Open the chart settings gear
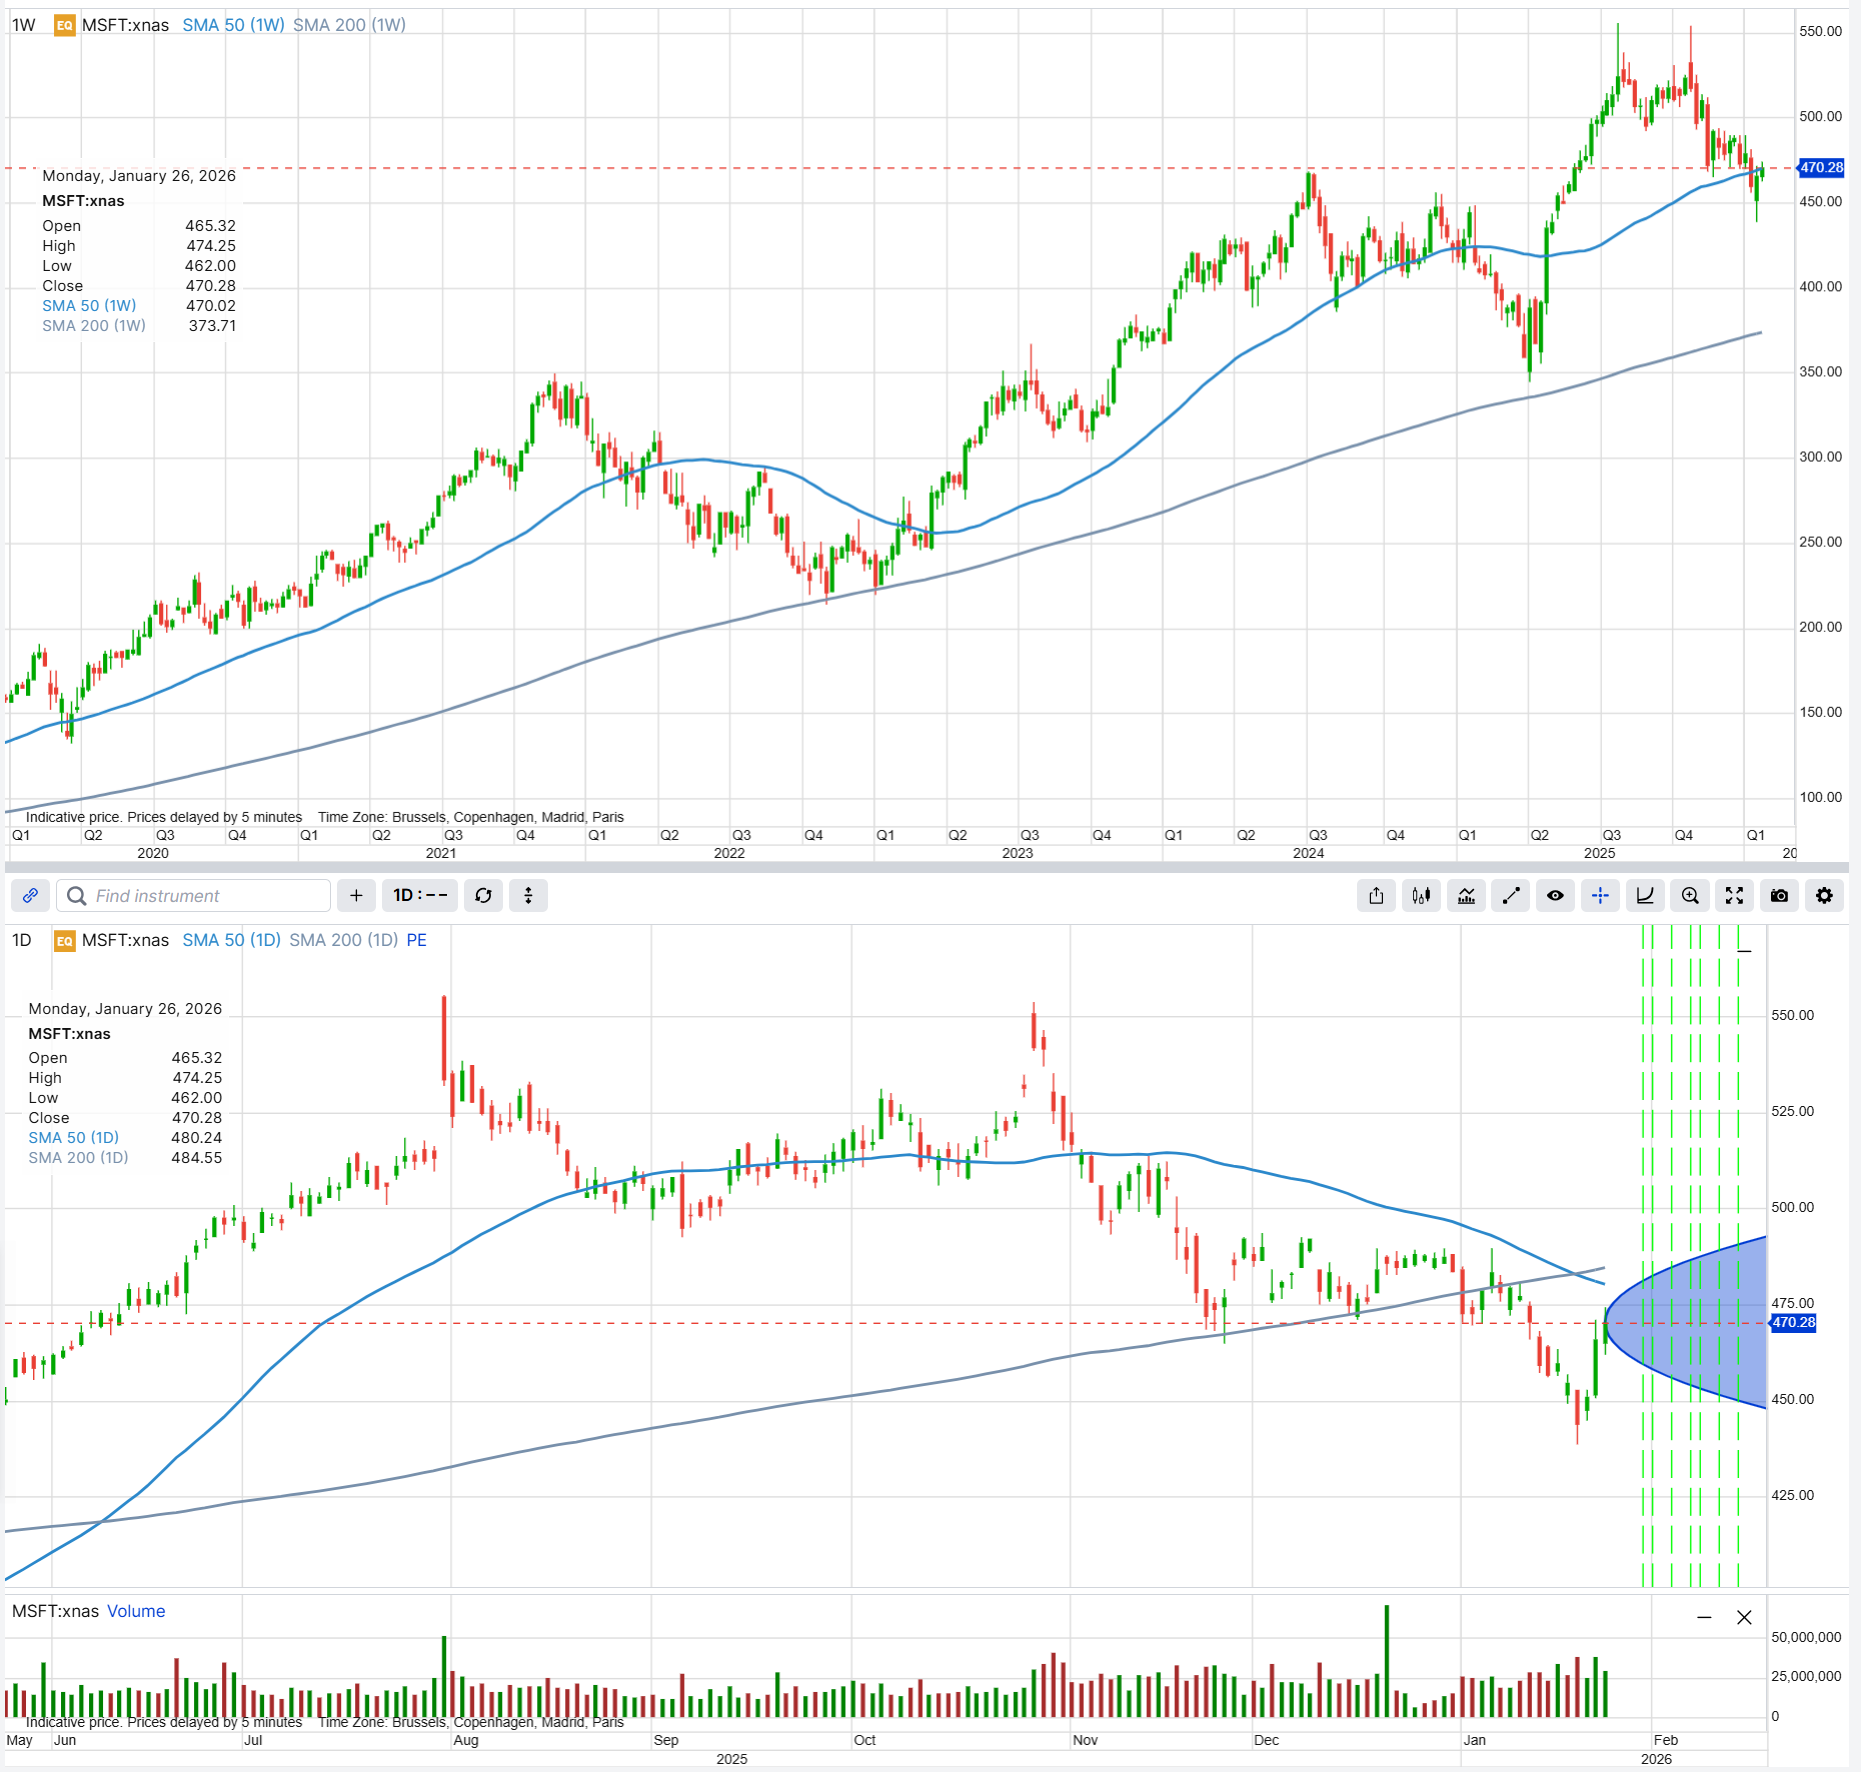Screen dimensions: 1862x1772 point(1825,896)
